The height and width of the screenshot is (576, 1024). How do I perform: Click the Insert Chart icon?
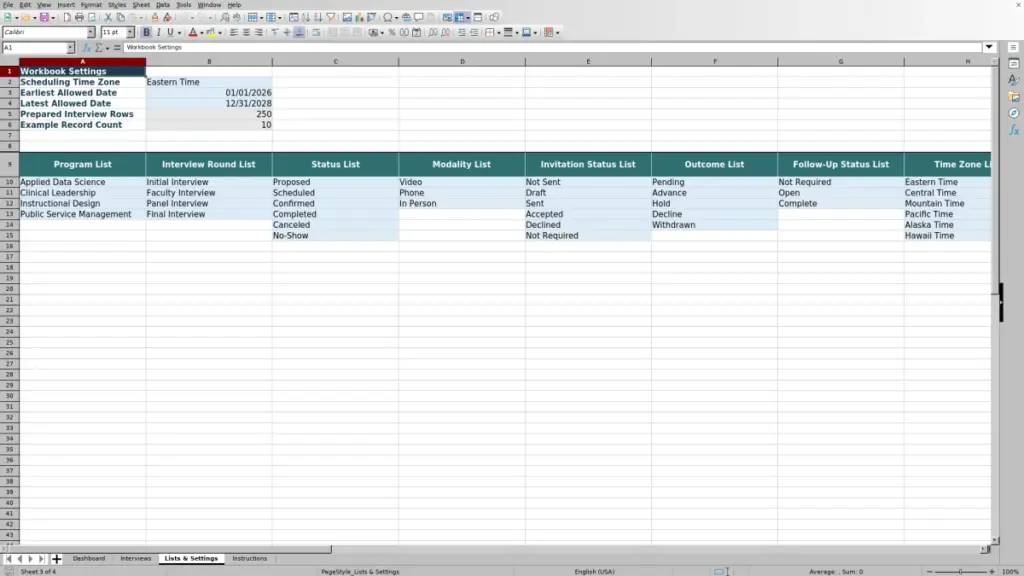pos(359,18)
